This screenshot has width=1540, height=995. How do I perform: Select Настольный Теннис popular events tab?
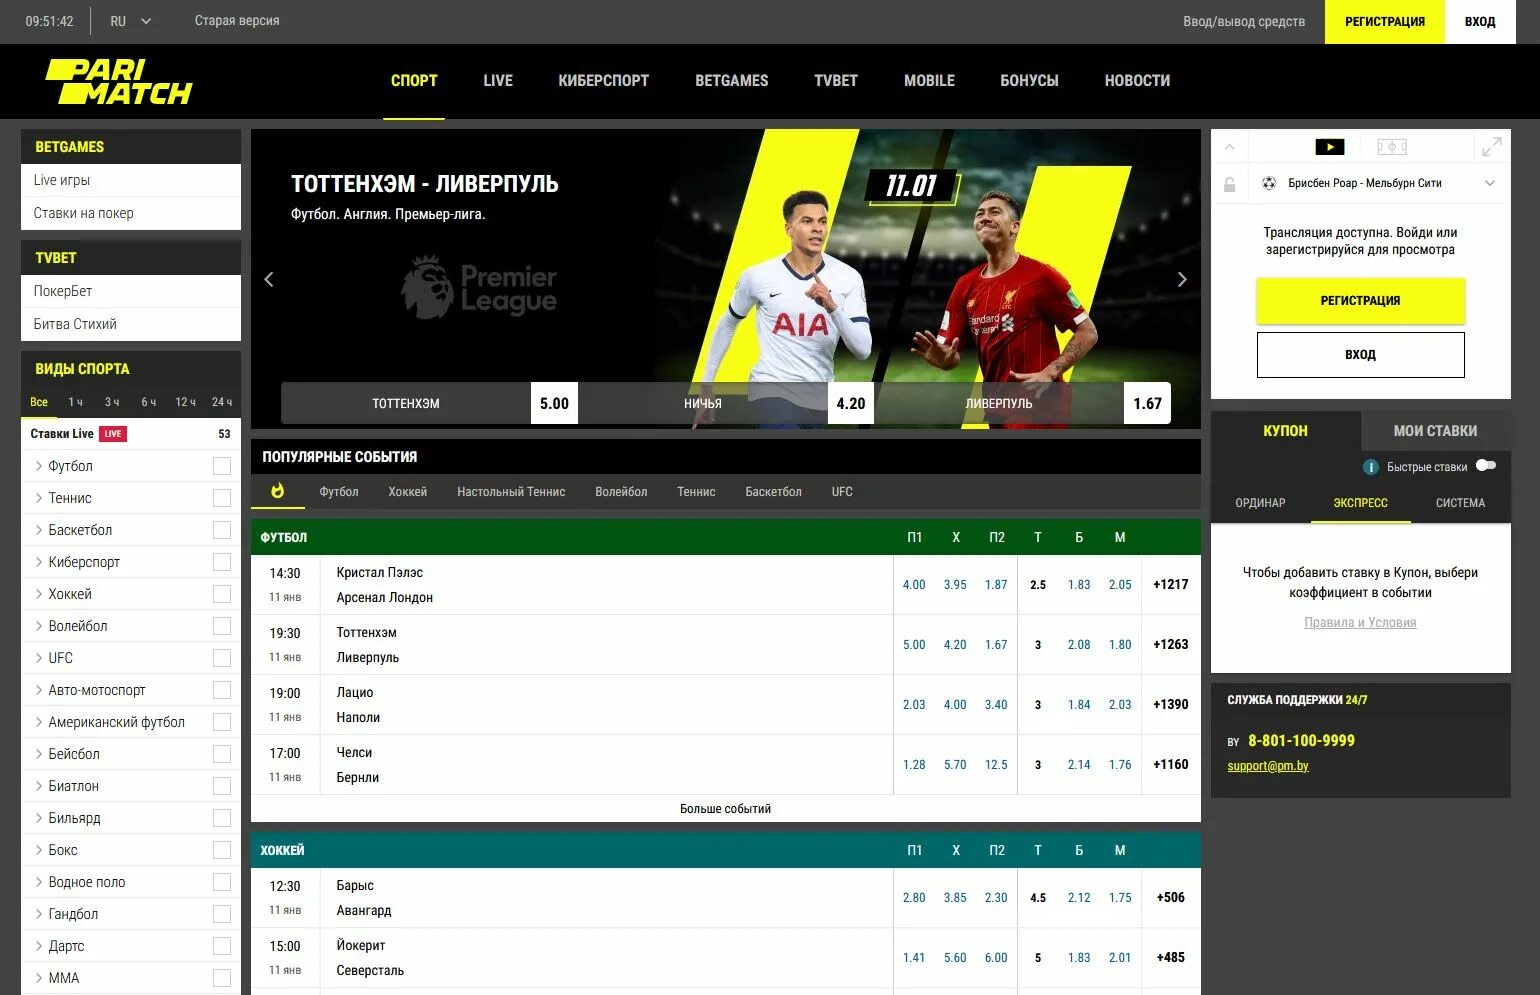pyautogui.click(x=511, y=492)
